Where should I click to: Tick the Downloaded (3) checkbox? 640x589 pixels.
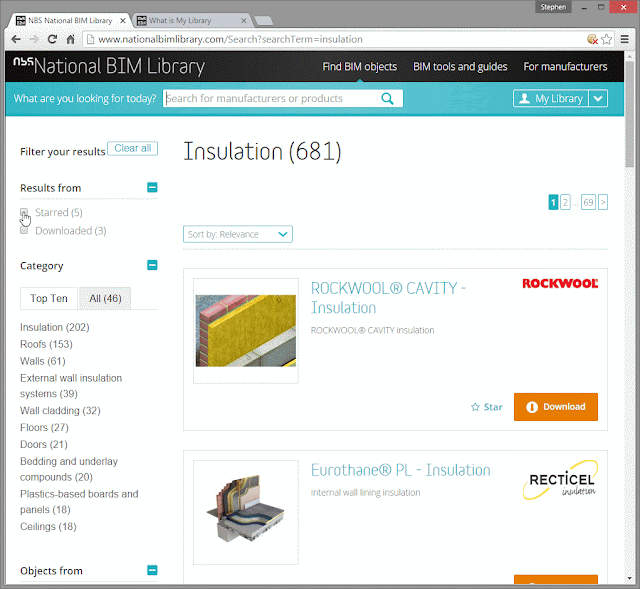click(24, 230)
